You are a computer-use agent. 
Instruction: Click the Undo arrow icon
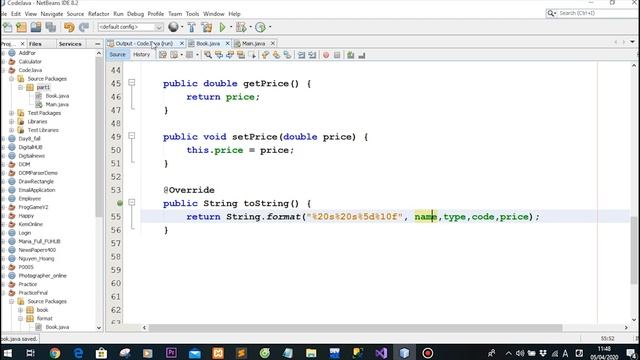pos(69,27)
